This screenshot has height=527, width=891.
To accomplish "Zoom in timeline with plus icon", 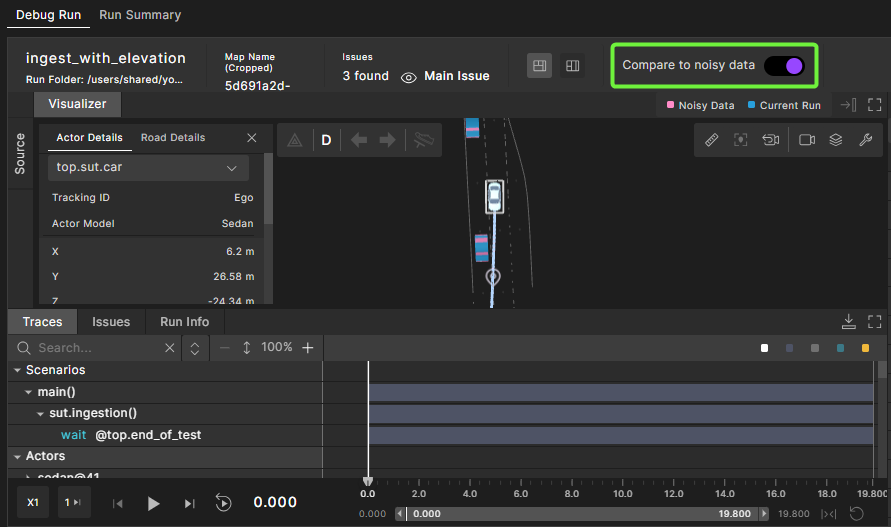I will [308, 348].
